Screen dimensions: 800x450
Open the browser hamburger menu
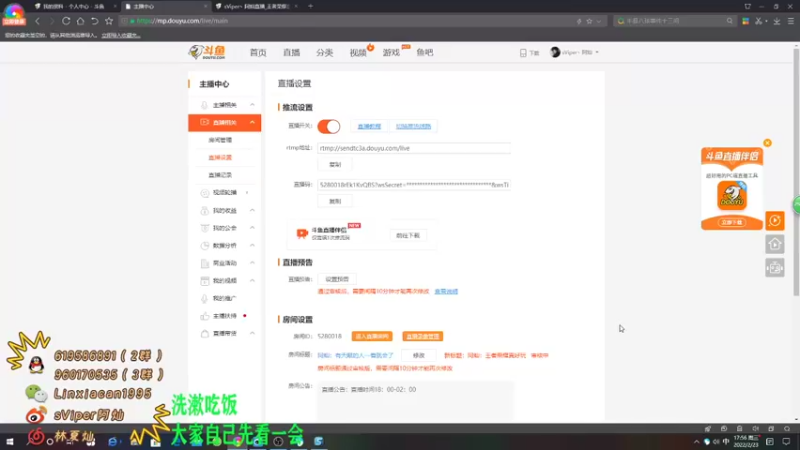pos(791,21)
